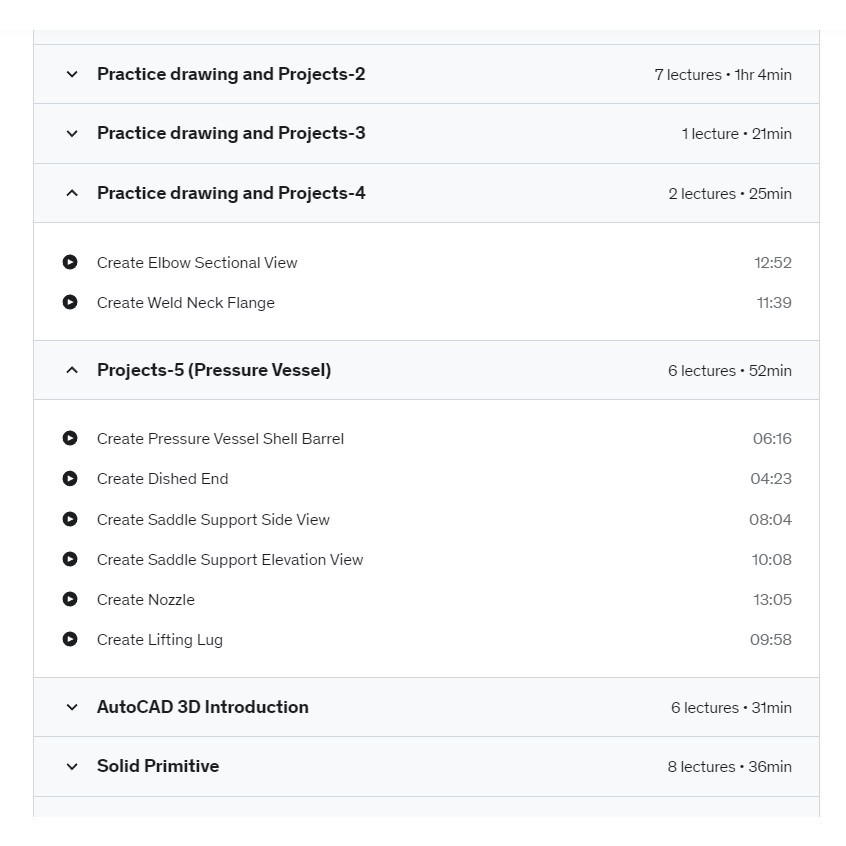Expand Practice drawing and Projects-3 chevron

tap(72, 134)
